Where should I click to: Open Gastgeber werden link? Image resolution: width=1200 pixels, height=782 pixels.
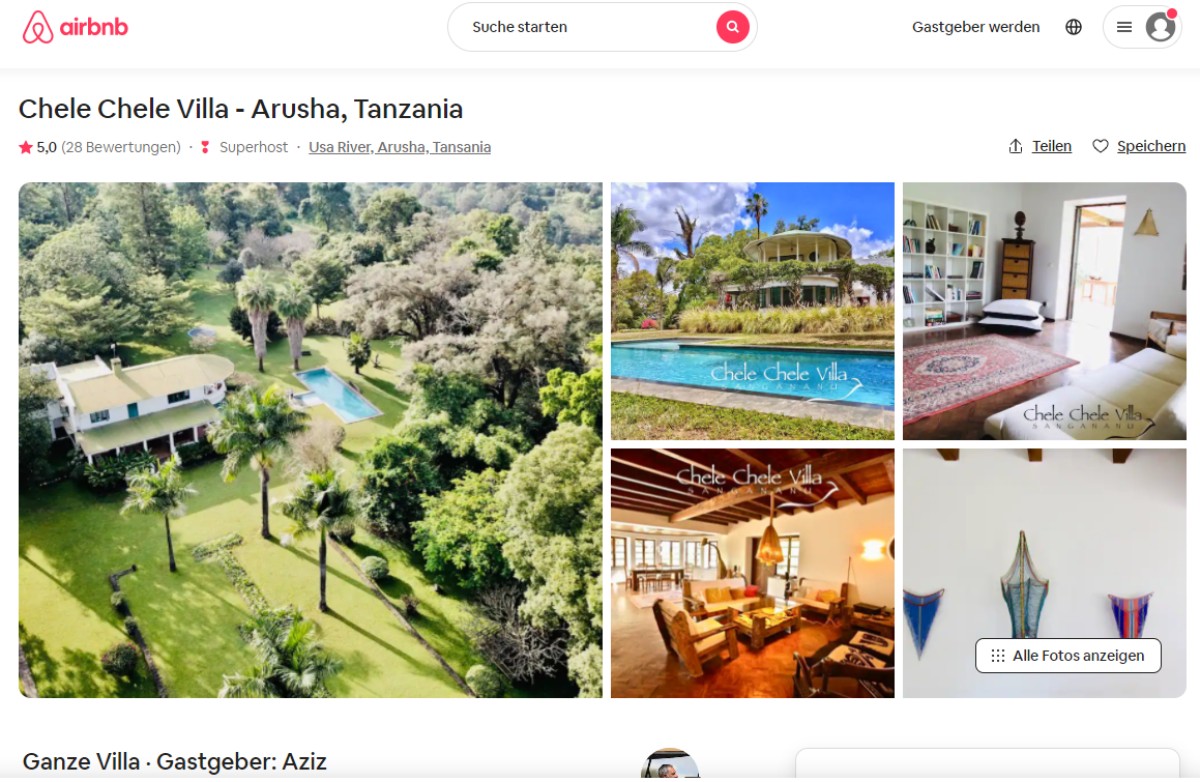tap(976, 27)
